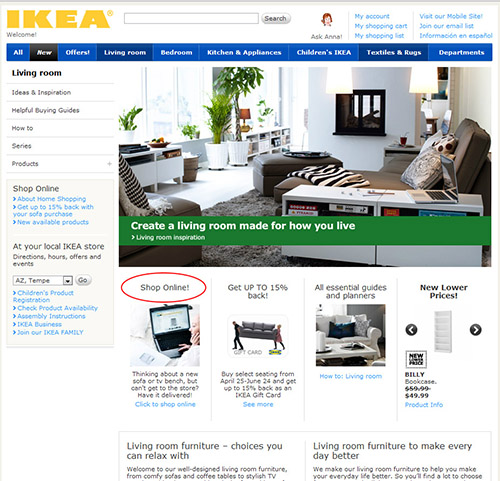Follow the Click to shop online link
This screenshot has width=500, height=481.
pyautogui.click(x=165, y=404)
